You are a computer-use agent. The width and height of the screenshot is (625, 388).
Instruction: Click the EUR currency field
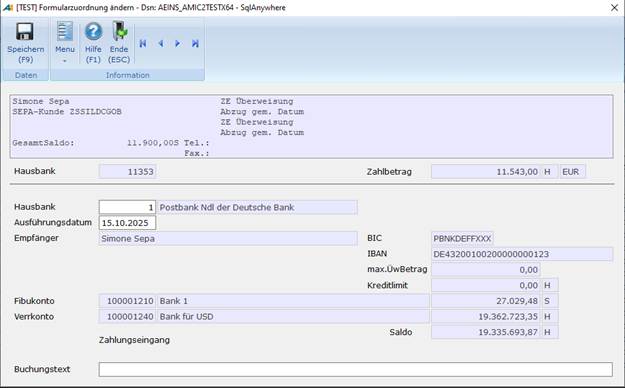[x=573, y=172]
